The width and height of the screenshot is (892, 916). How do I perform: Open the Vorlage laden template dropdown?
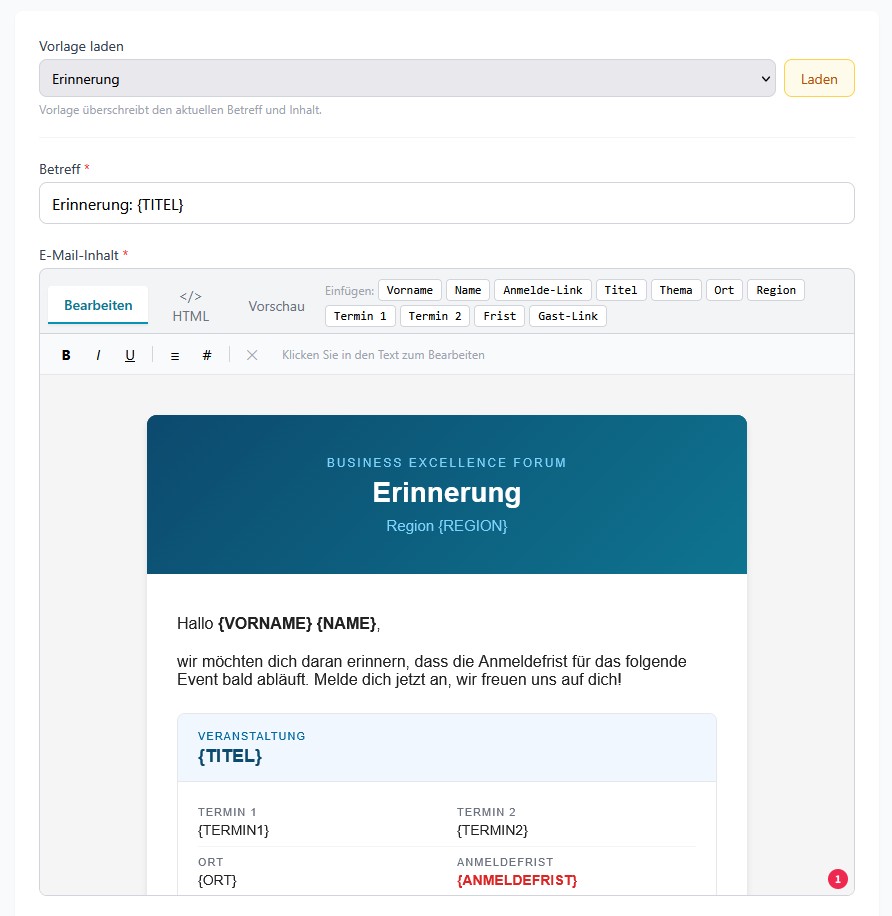pyautogui.click(x=406, y=78)
